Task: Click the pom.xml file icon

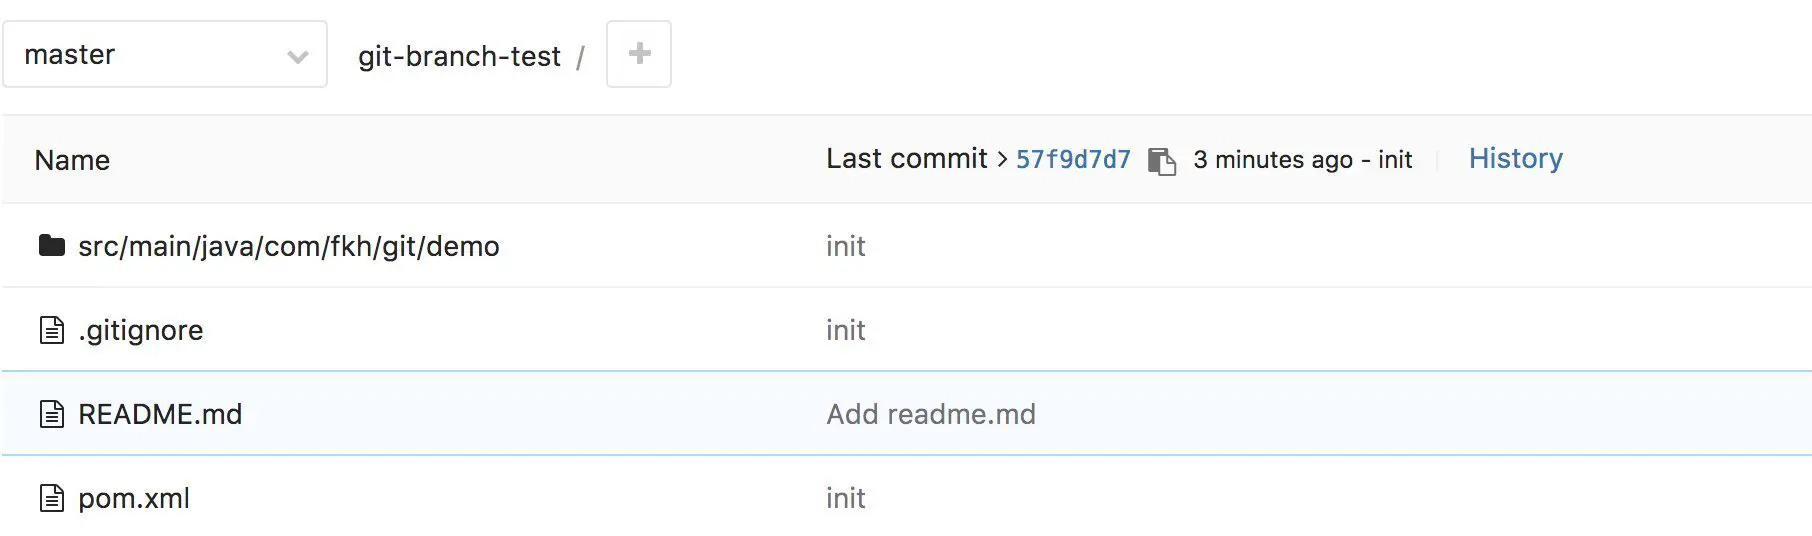Action: click(52, 498)
